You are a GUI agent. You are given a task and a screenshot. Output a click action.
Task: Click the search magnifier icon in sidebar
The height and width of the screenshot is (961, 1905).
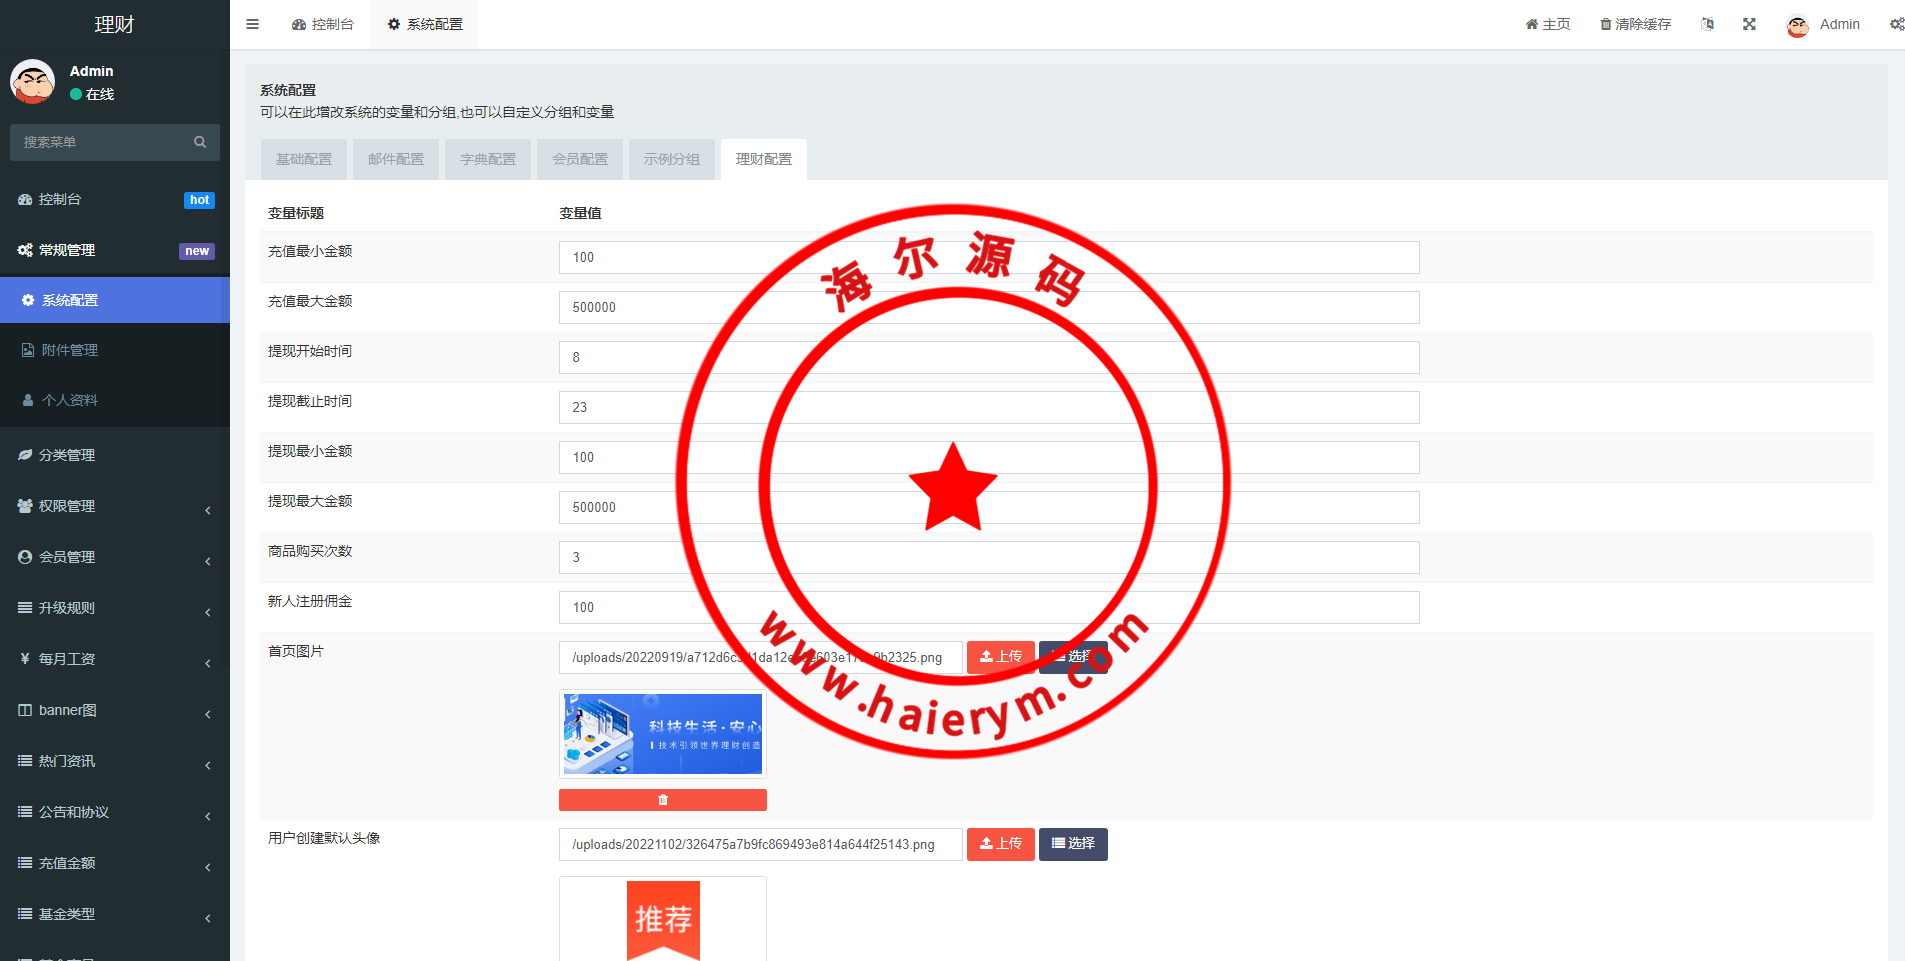coord(200,142)
